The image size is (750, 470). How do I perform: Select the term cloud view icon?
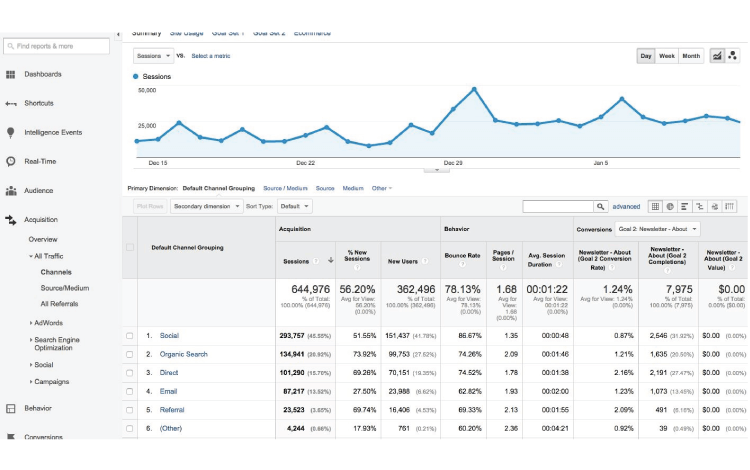click(715, 207)
